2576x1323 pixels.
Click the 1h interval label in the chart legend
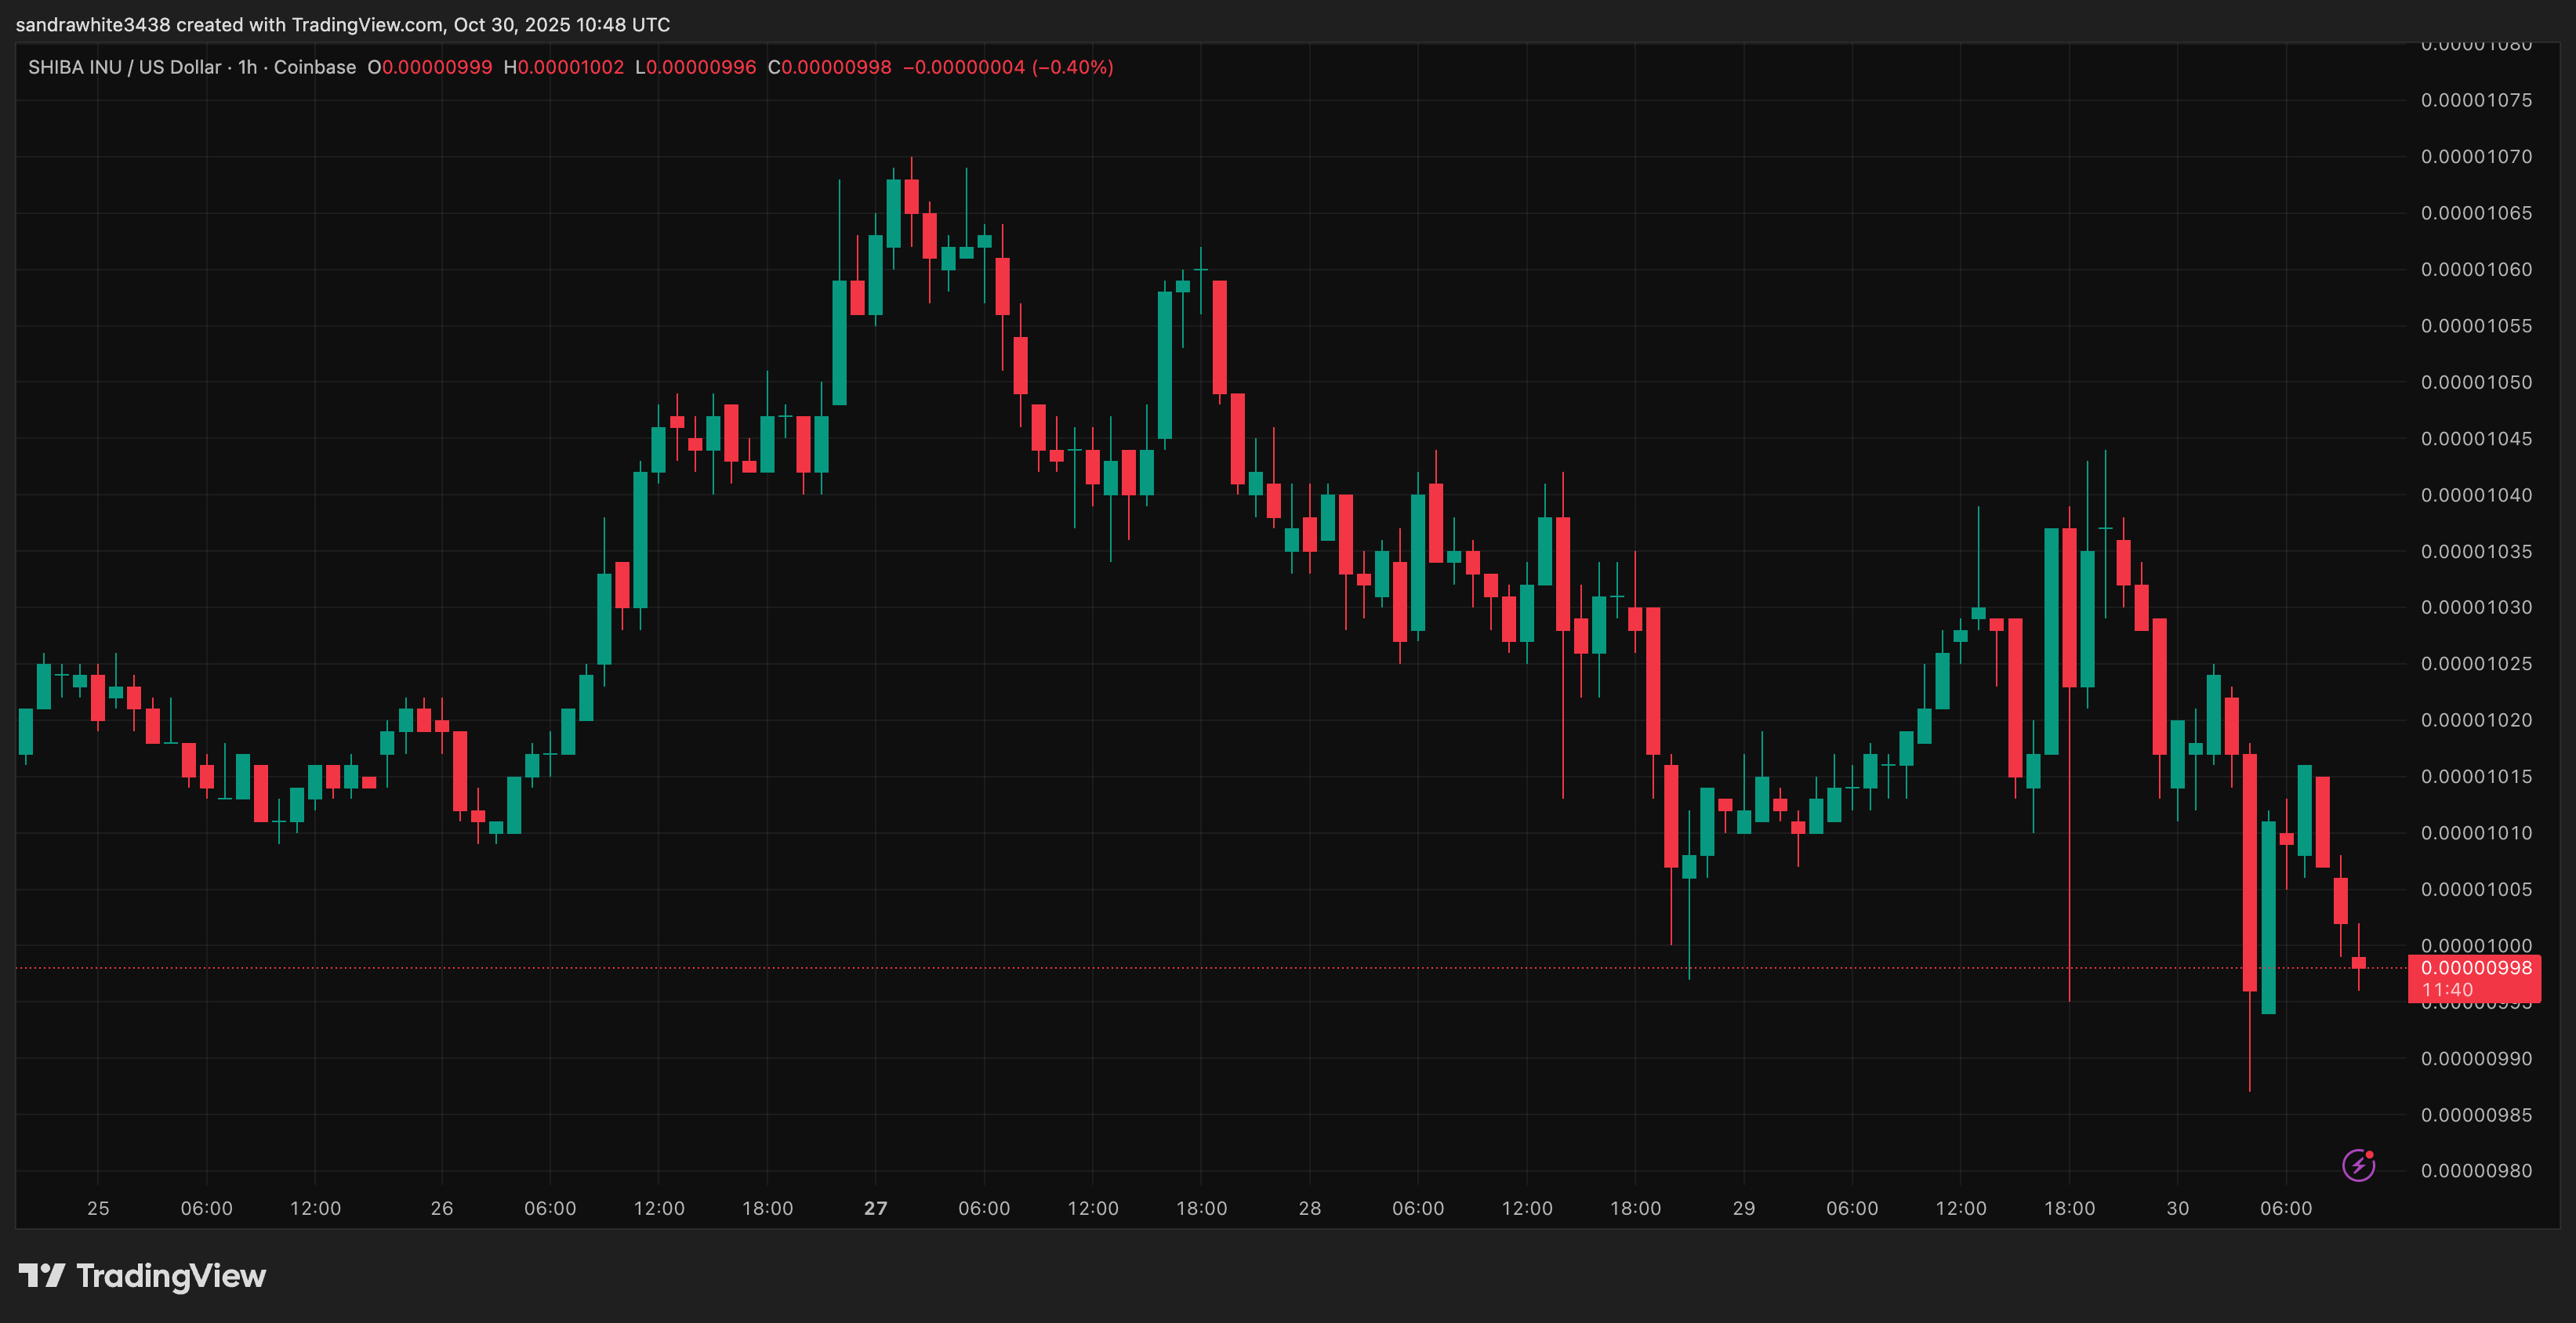point(247,67)
